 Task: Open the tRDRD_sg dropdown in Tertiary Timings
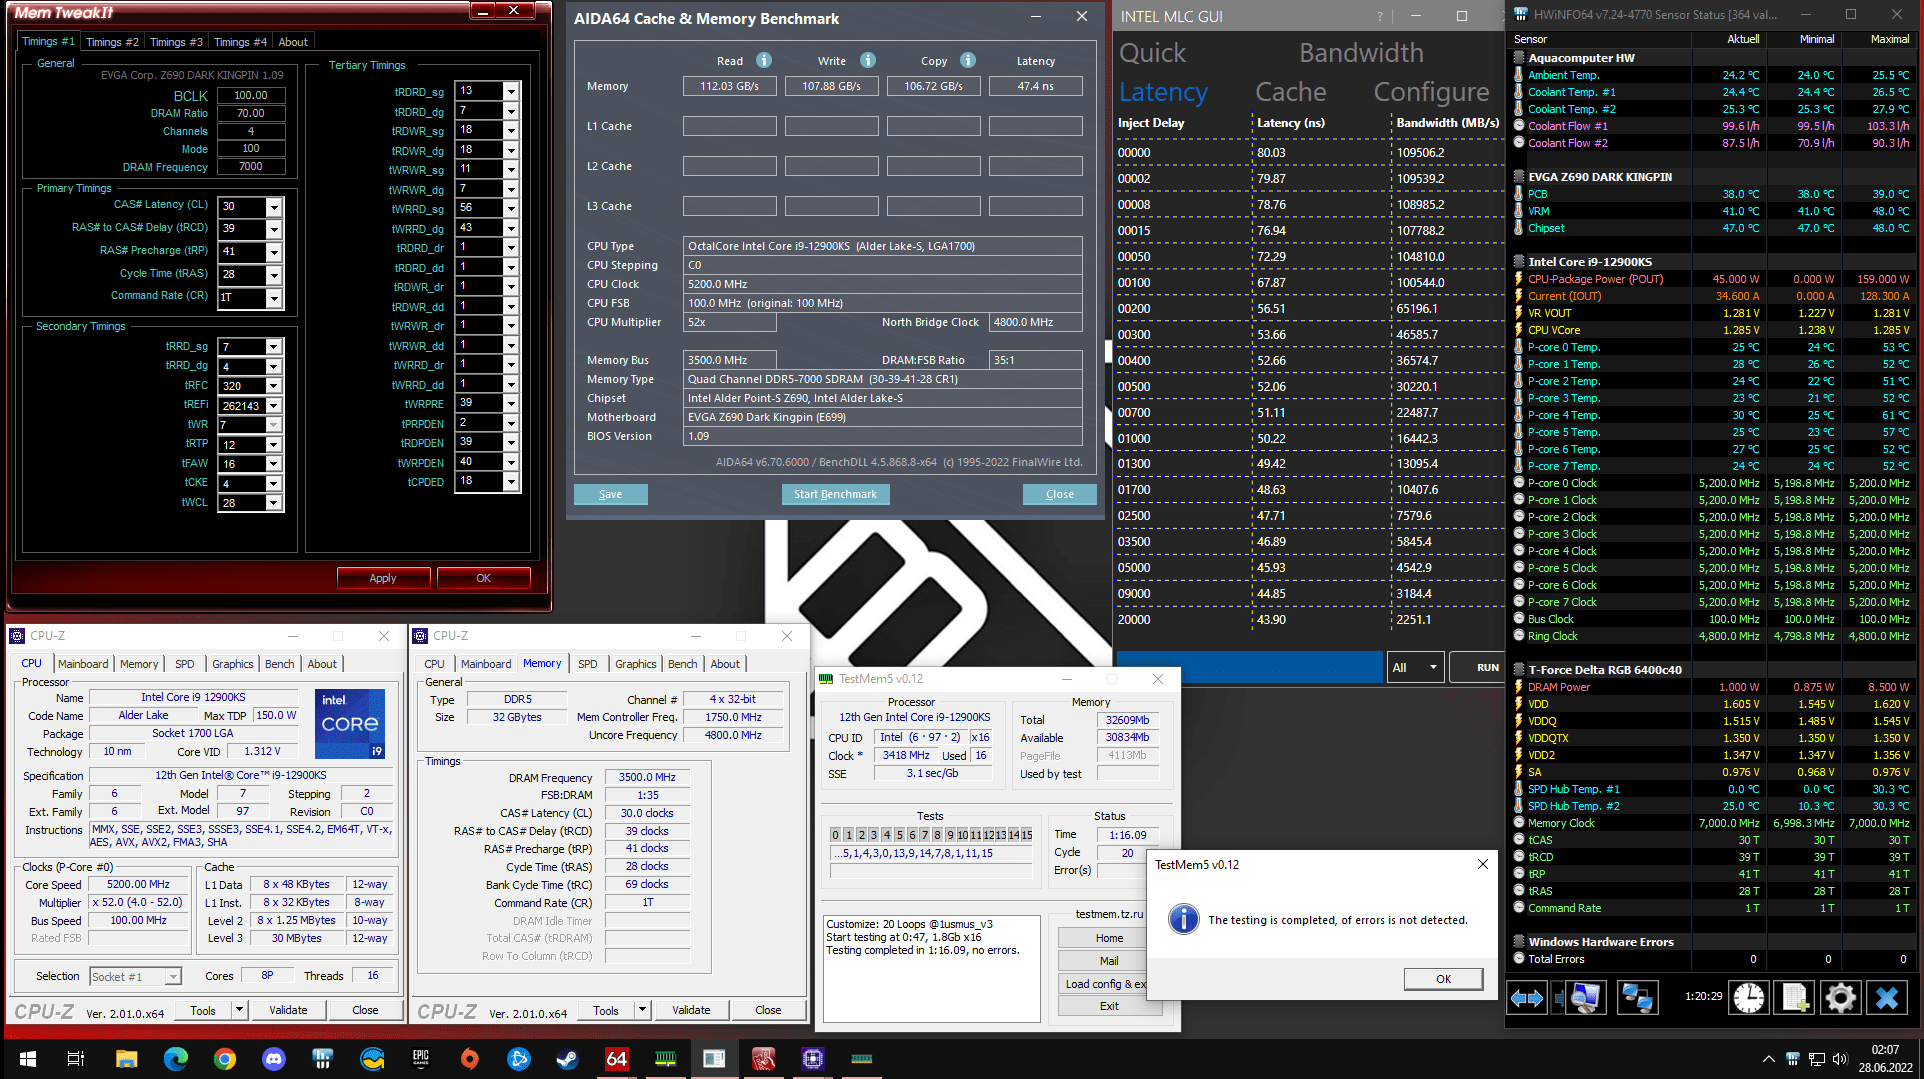pyautogui.click(x=511, y=91)
